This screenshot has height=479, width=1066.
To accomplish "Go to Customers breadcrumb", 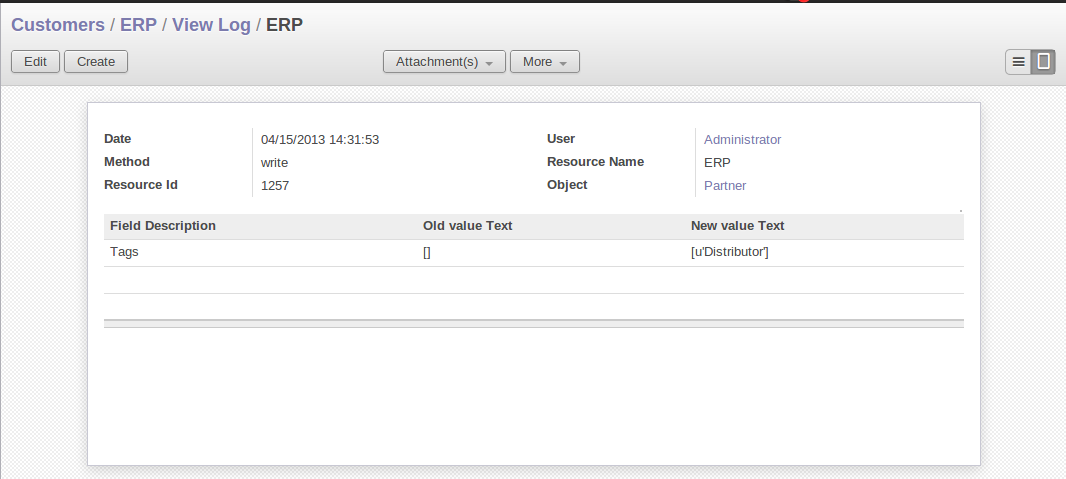I will (x=58, y=25).
